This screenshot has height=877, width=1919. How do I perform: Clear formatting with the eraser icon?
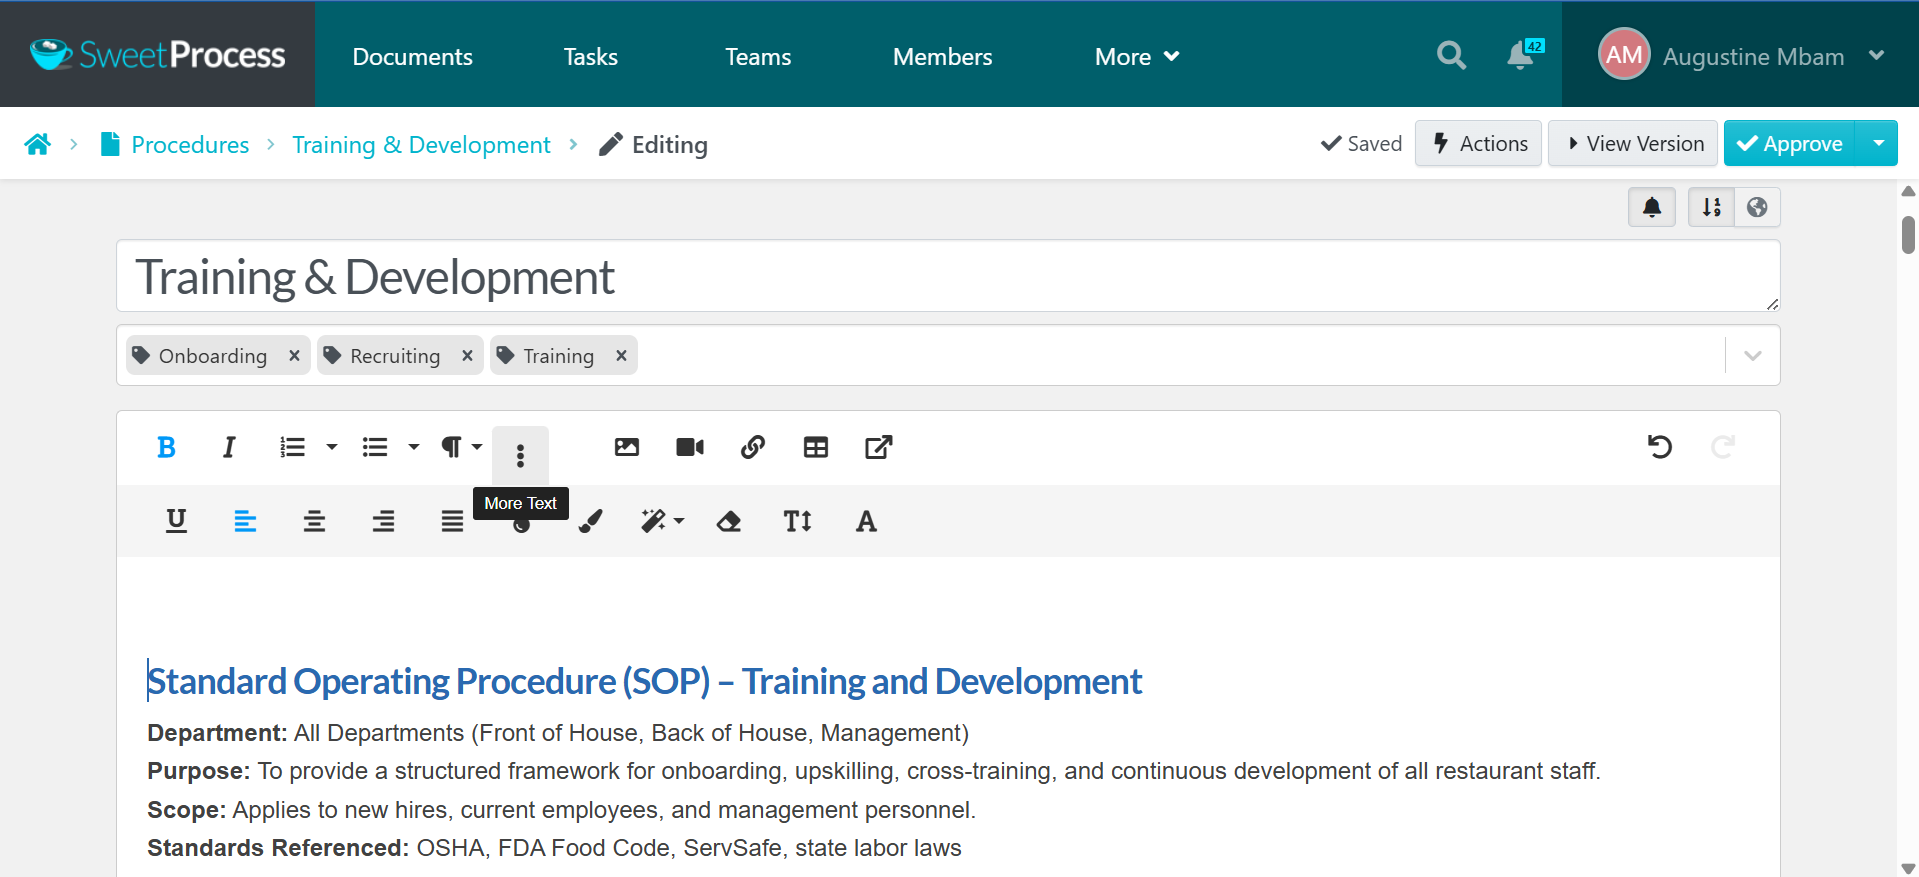point(729,521)
